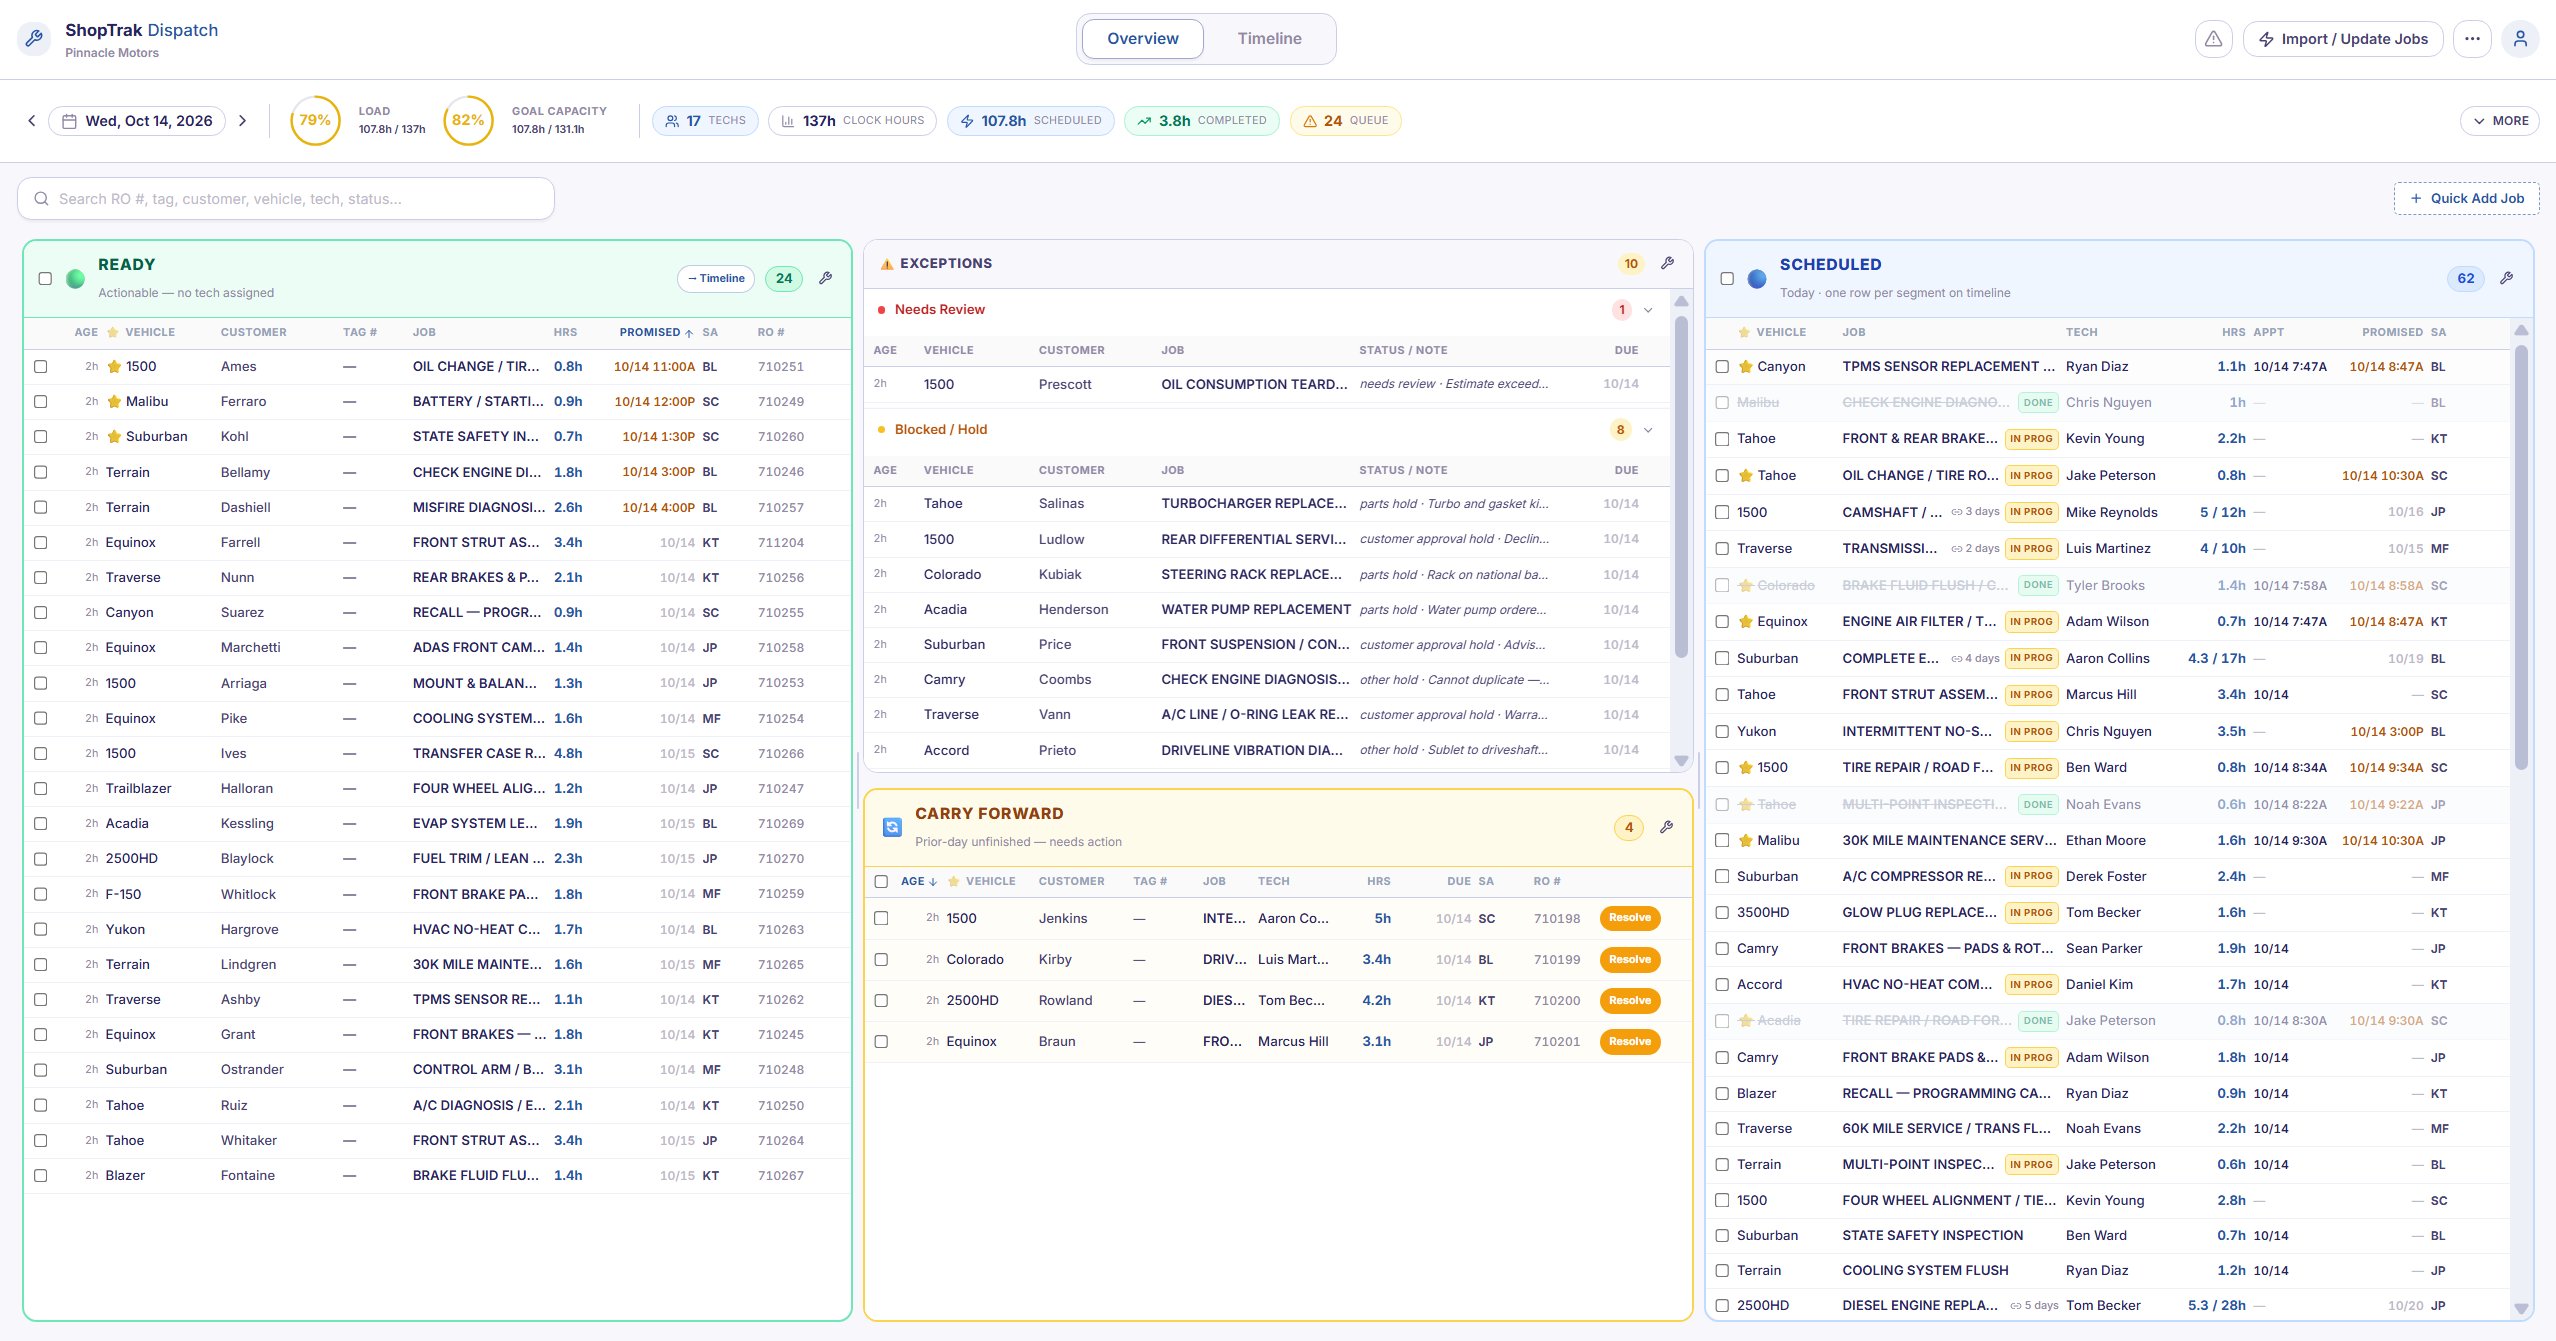Resolve the Braun Equinox carry forward job
This screenshot has width=2556, height=1341.
(1630, 1042)
